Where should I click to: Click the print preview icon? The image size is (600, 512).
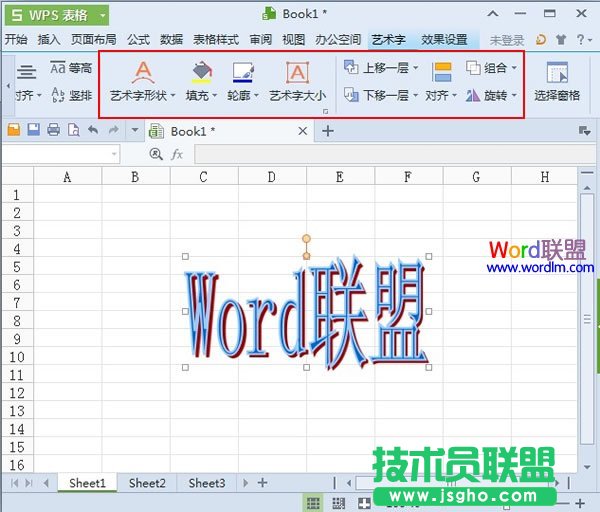tap(73, 130)
